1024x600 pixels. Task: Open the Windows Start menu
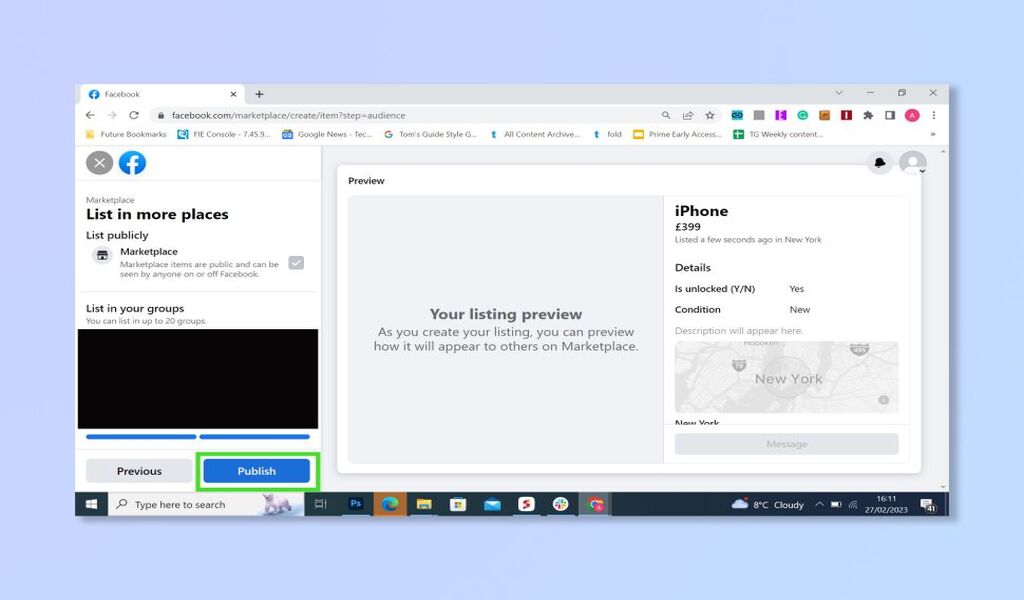pos(91,504)
